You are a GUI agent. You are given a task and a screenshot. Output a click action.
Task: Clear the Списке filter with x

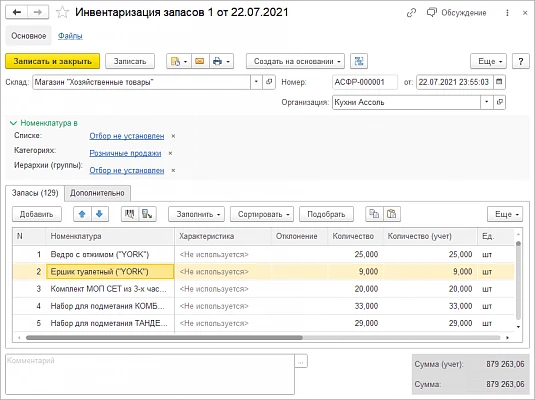click(x=173, y=136)
